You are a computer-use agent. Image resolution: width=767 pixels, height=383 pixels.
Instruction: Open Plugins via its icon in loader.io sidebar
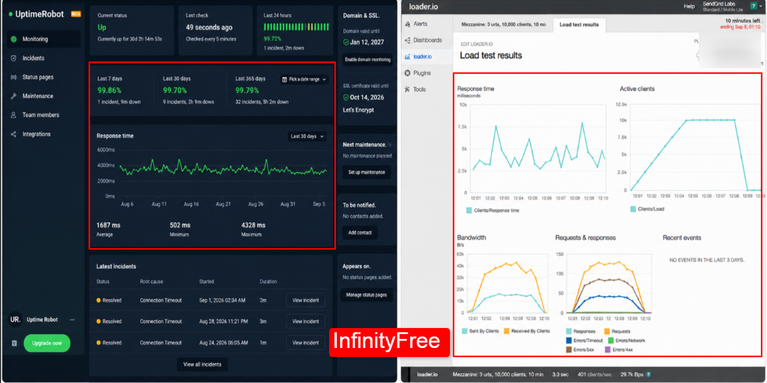point(407,73)
